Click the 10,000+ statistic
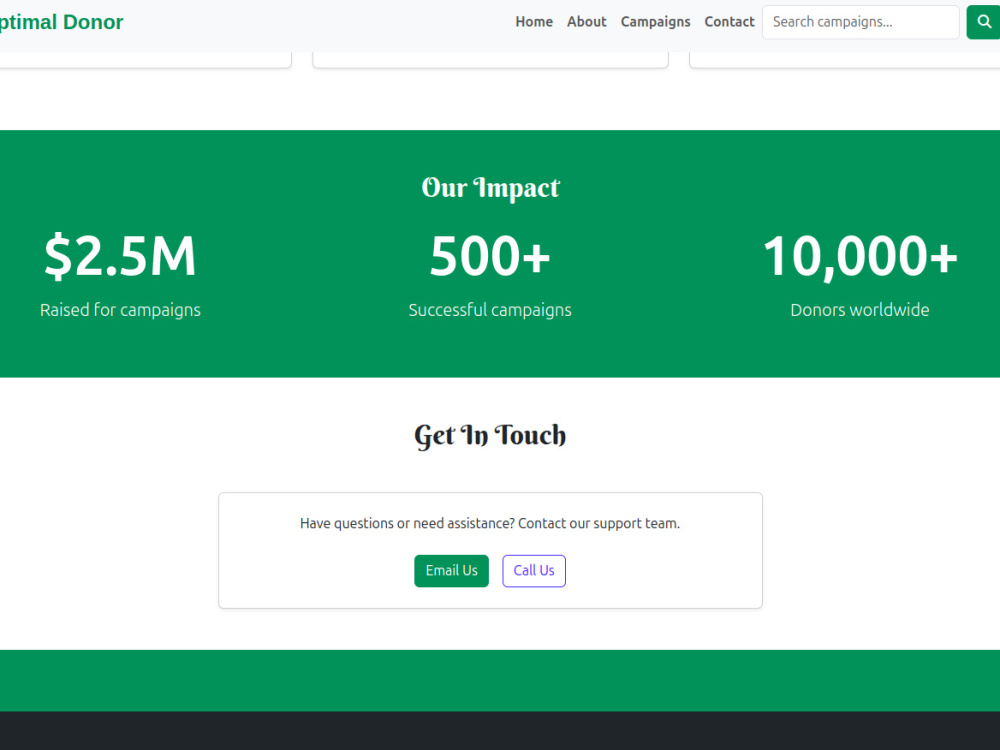The width and height of the screenshot is (1000, 750). coord(860,256)
